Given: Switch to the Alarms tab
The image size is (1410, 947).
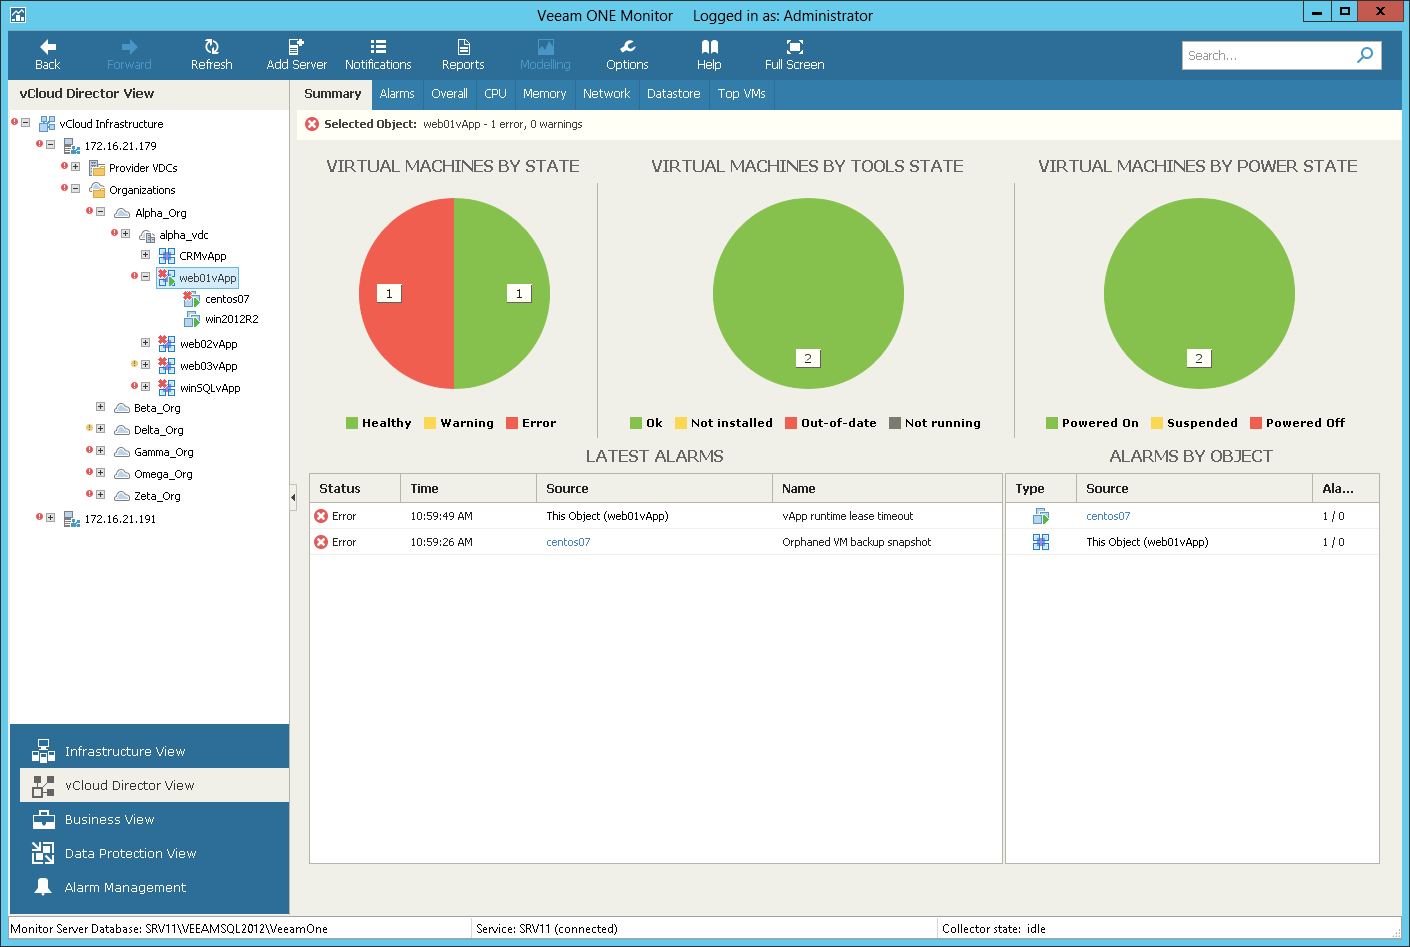Looking at the screenshot, I should 397,94.
